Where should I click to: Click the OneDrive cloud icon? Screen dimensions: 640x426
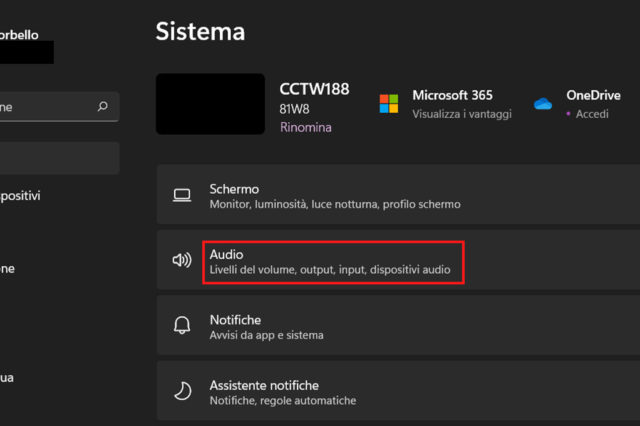pyautogui.click(x=543, y=104)
